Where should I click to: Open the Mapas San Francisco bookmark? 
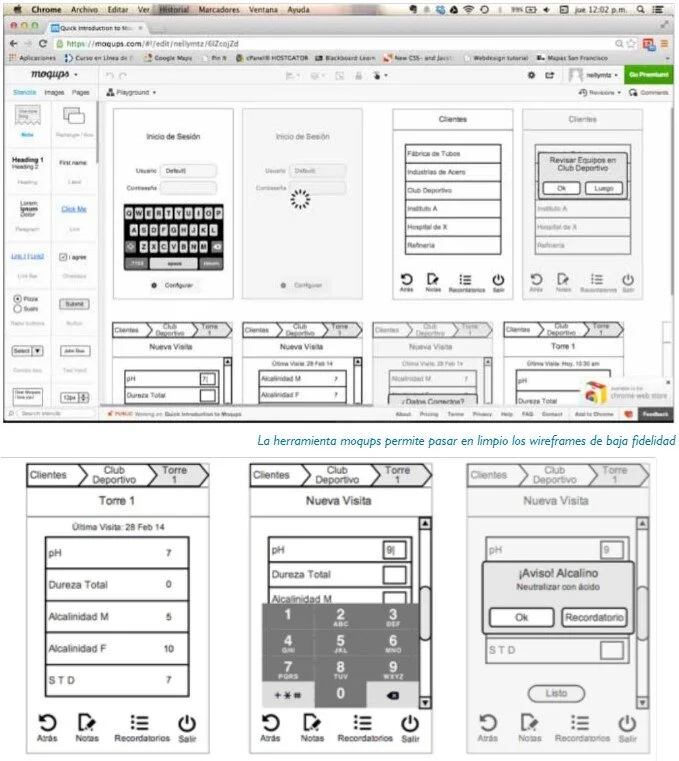(572, 58)
